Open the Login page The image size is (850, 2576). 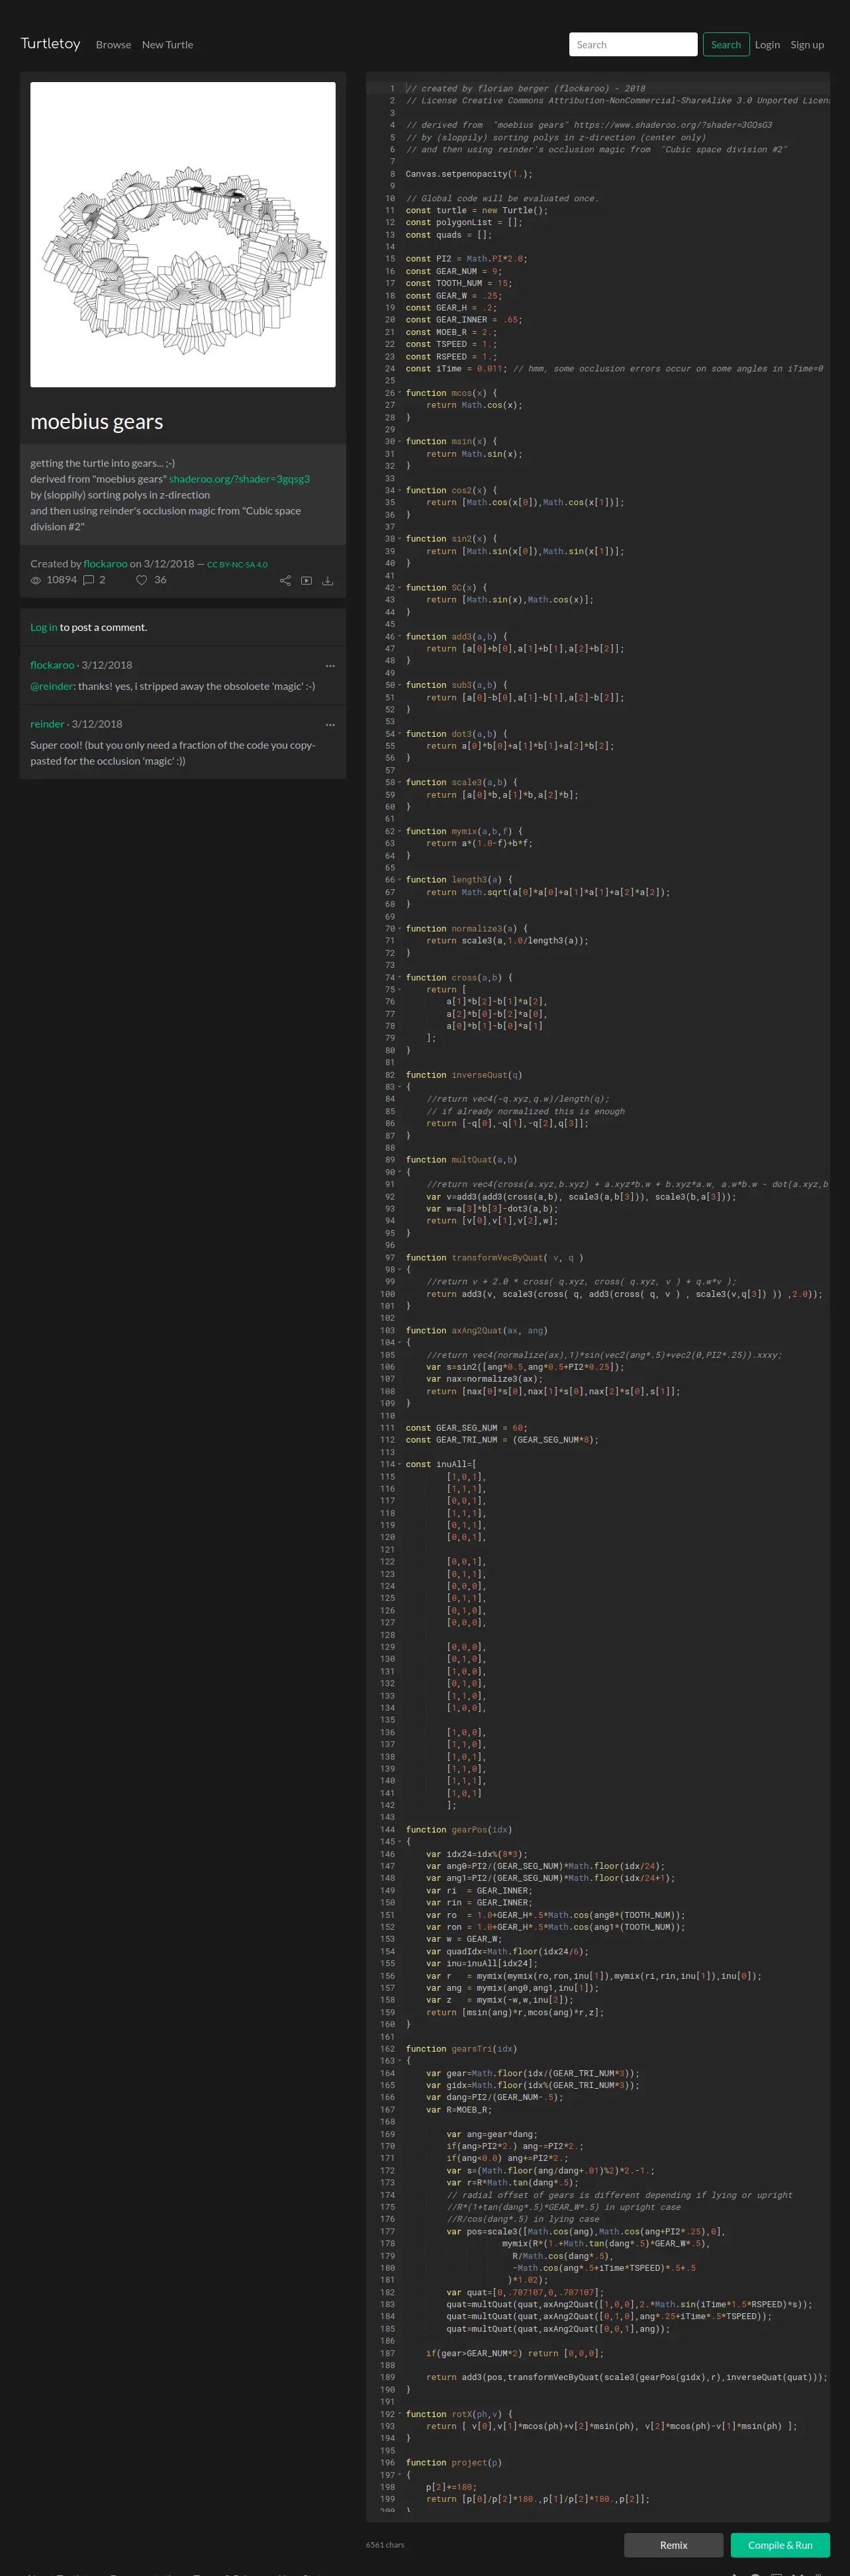767,45
